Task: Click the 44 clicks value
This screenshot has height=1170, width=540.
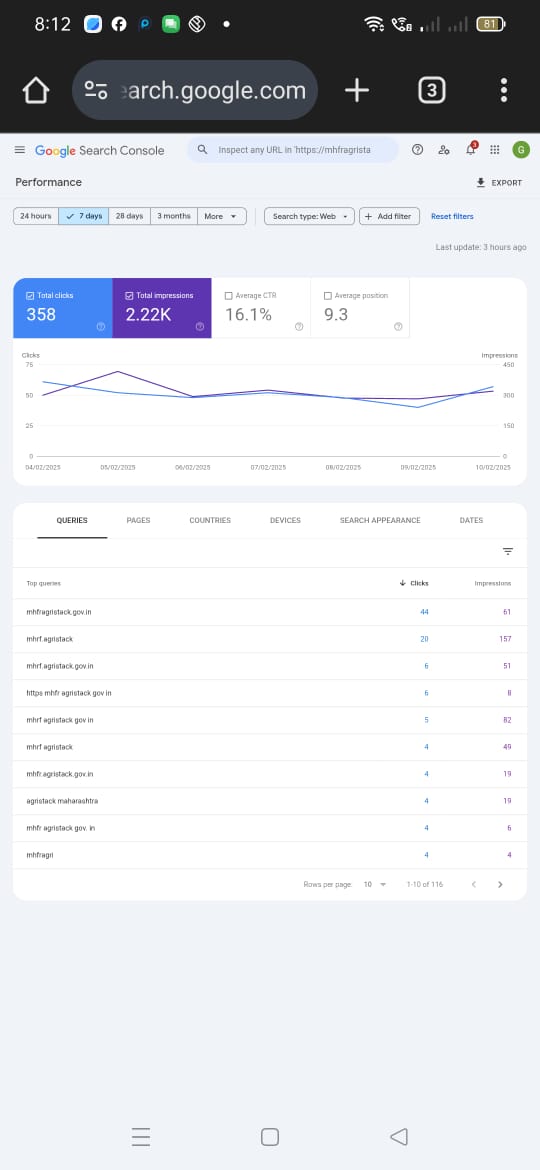Action: [424, 612]
